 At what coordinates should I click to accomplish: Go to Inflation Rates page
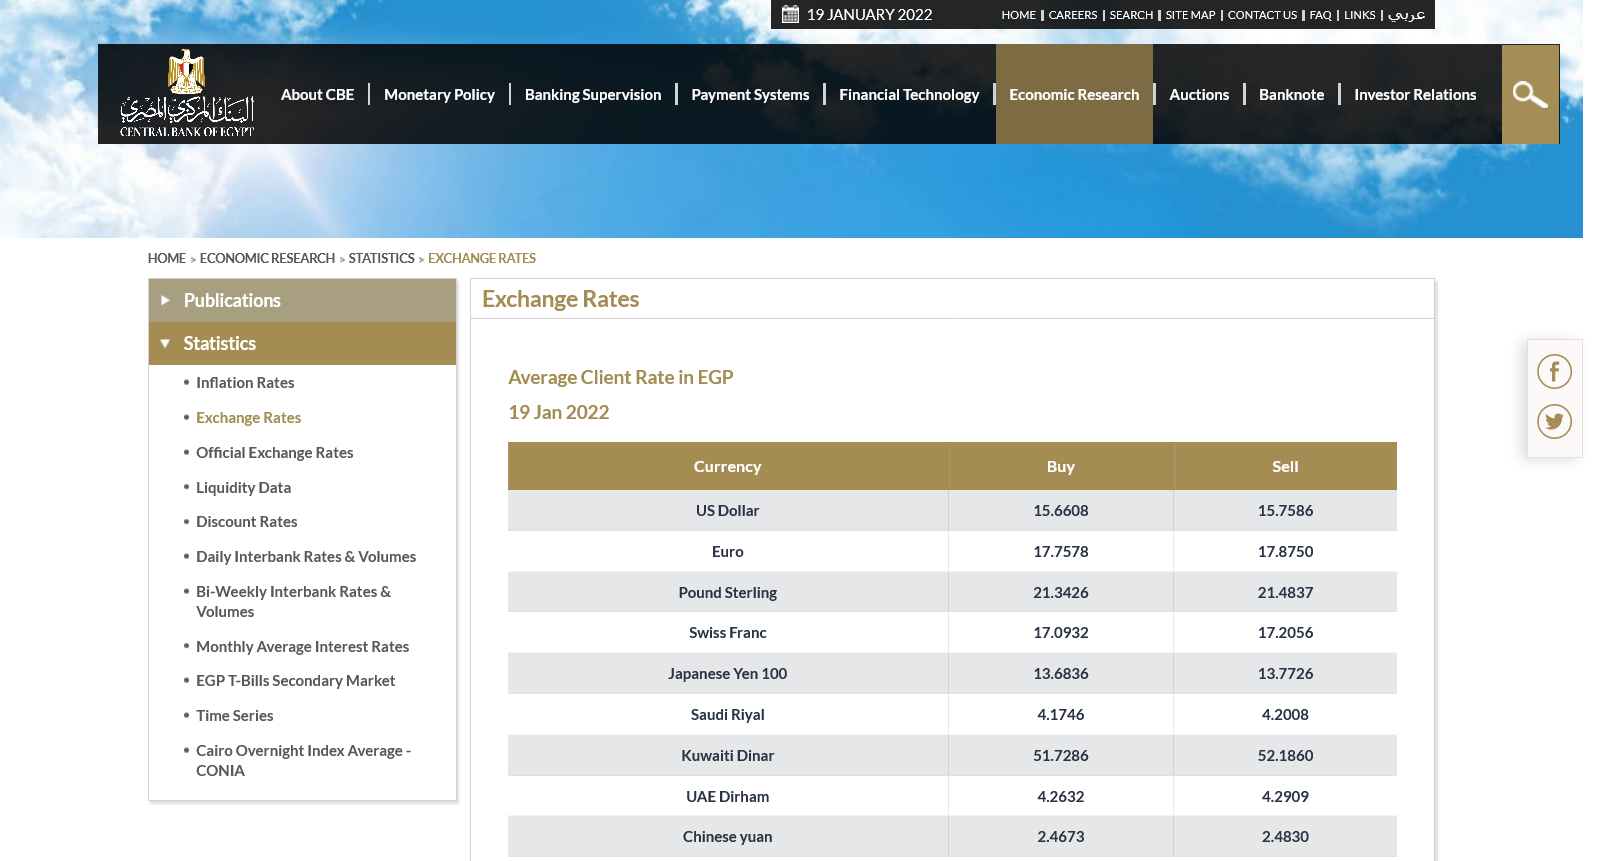pyautogui.click(x=245, y=383)
